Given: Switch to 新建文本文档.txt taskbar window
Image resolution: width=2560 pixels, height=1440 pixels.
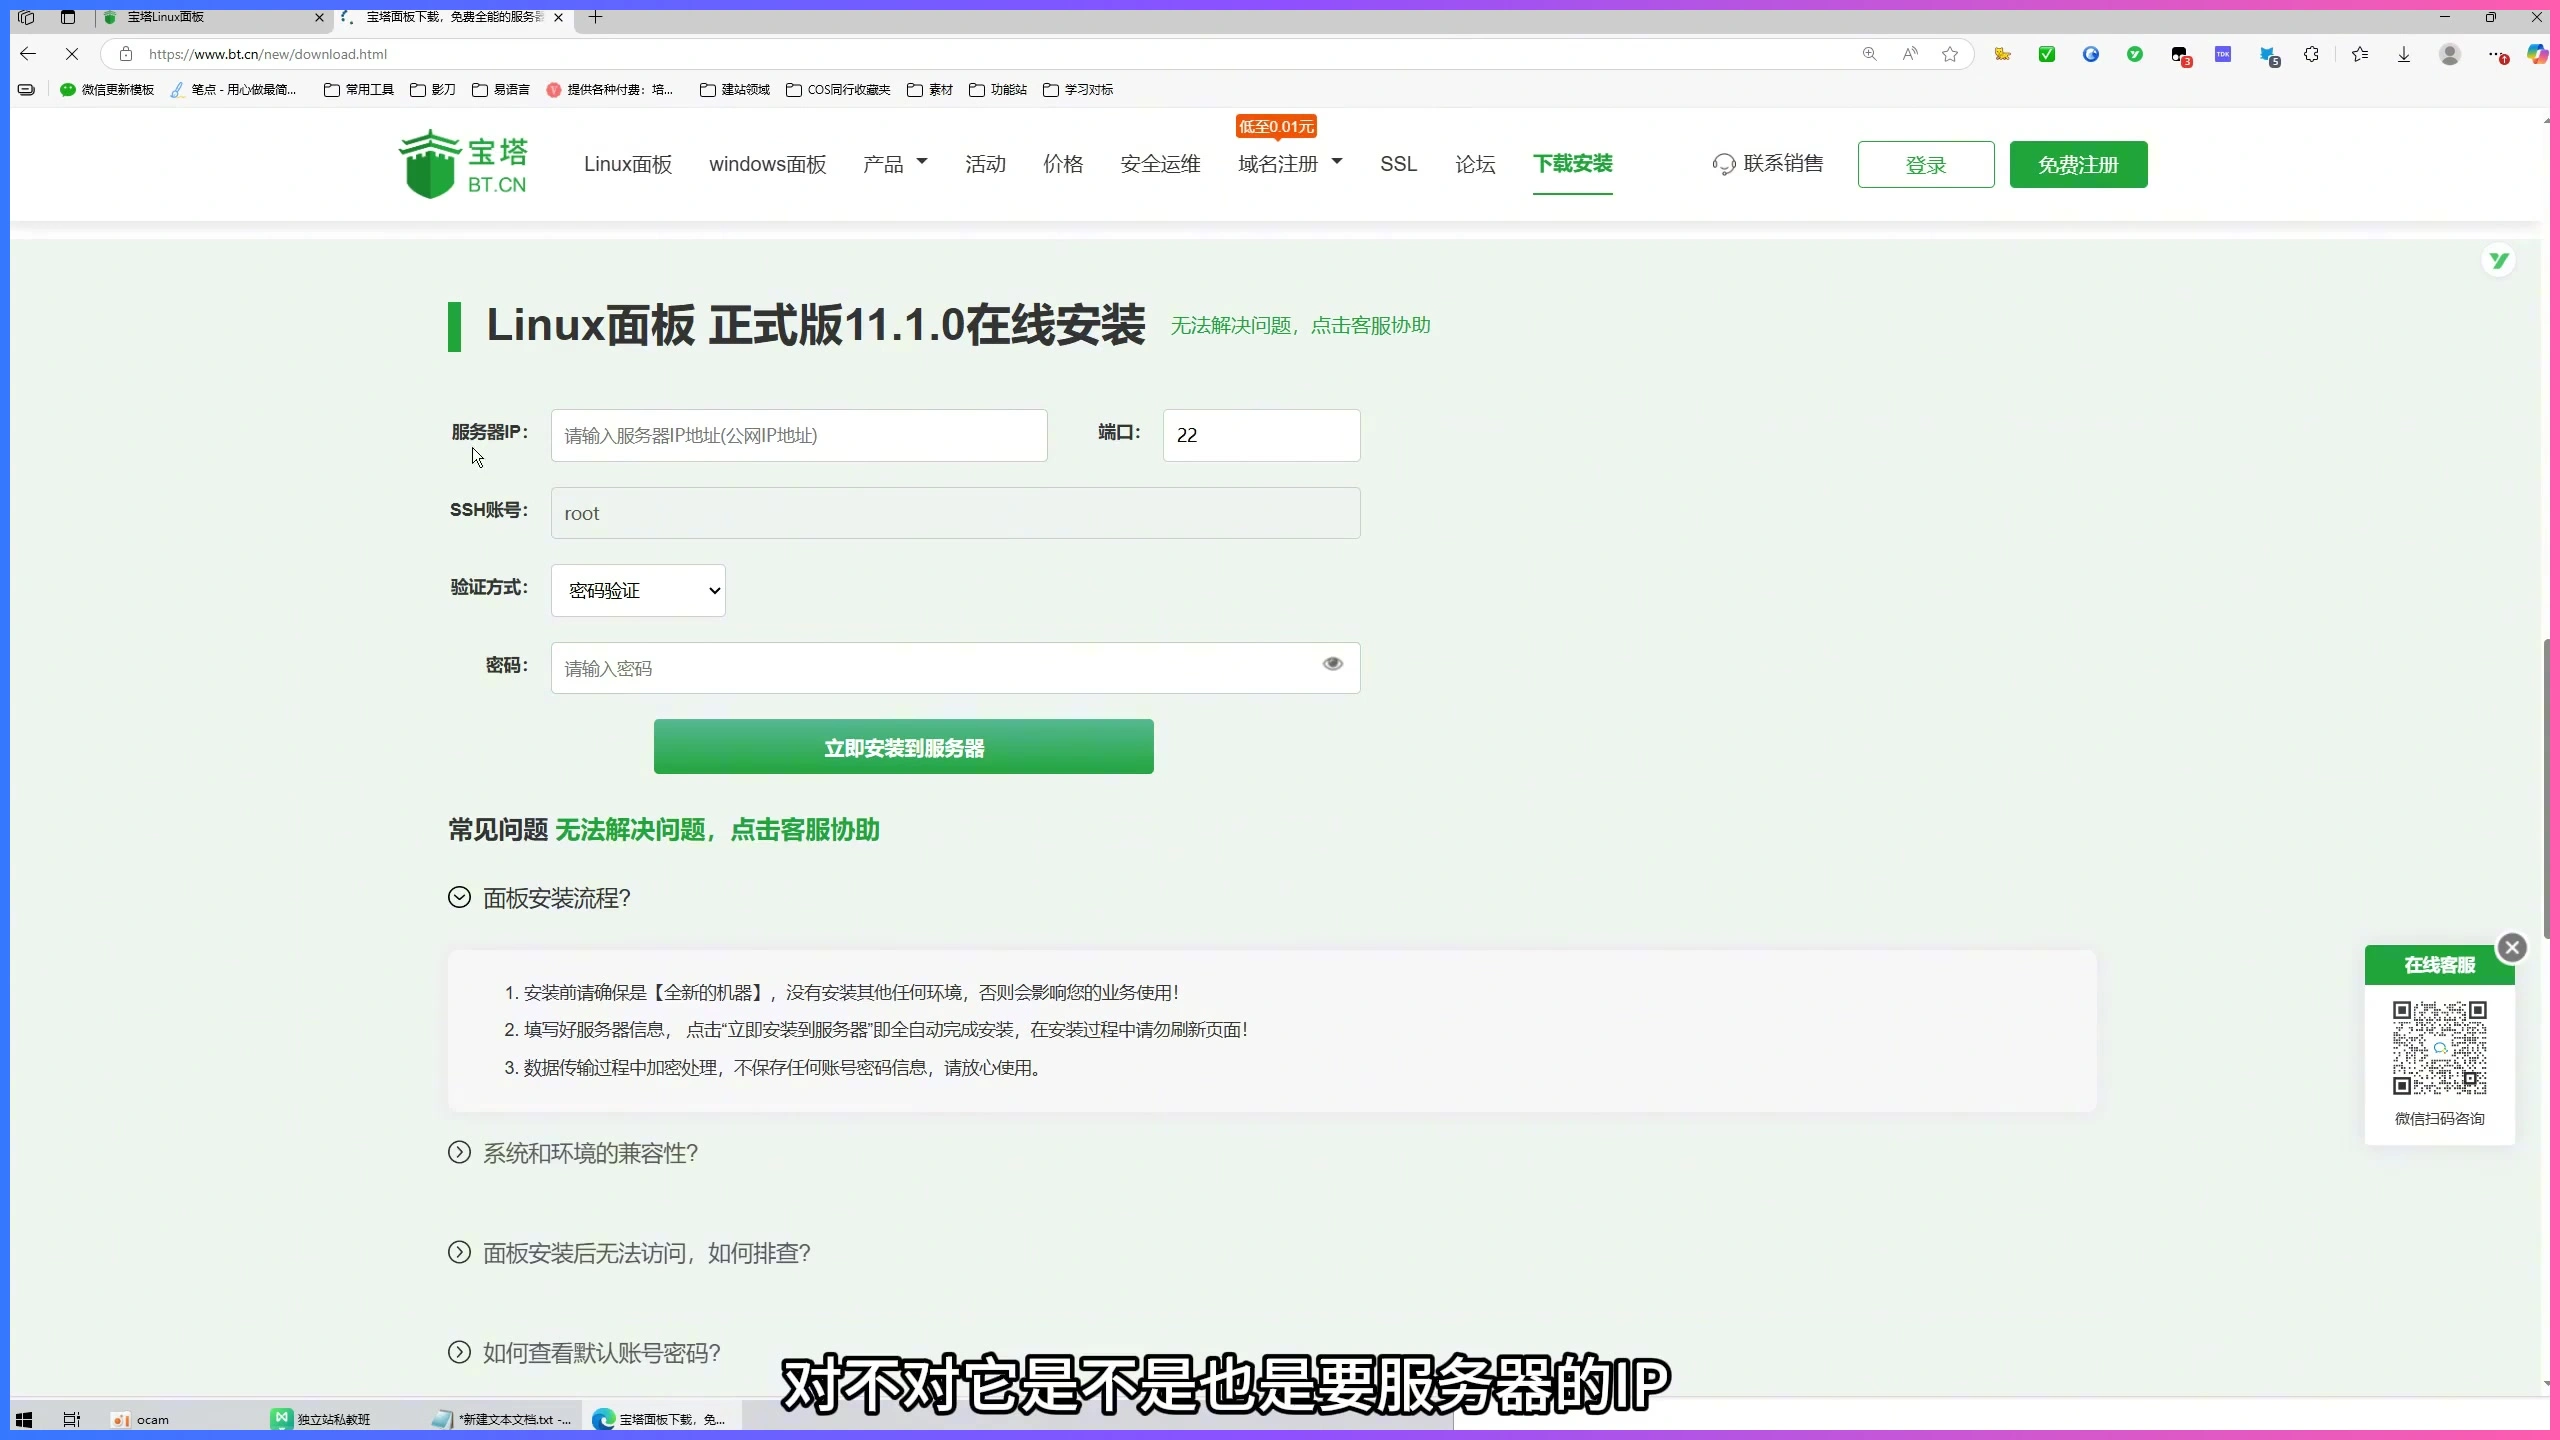Looking at the screenshot, I should coord(502,1419).
